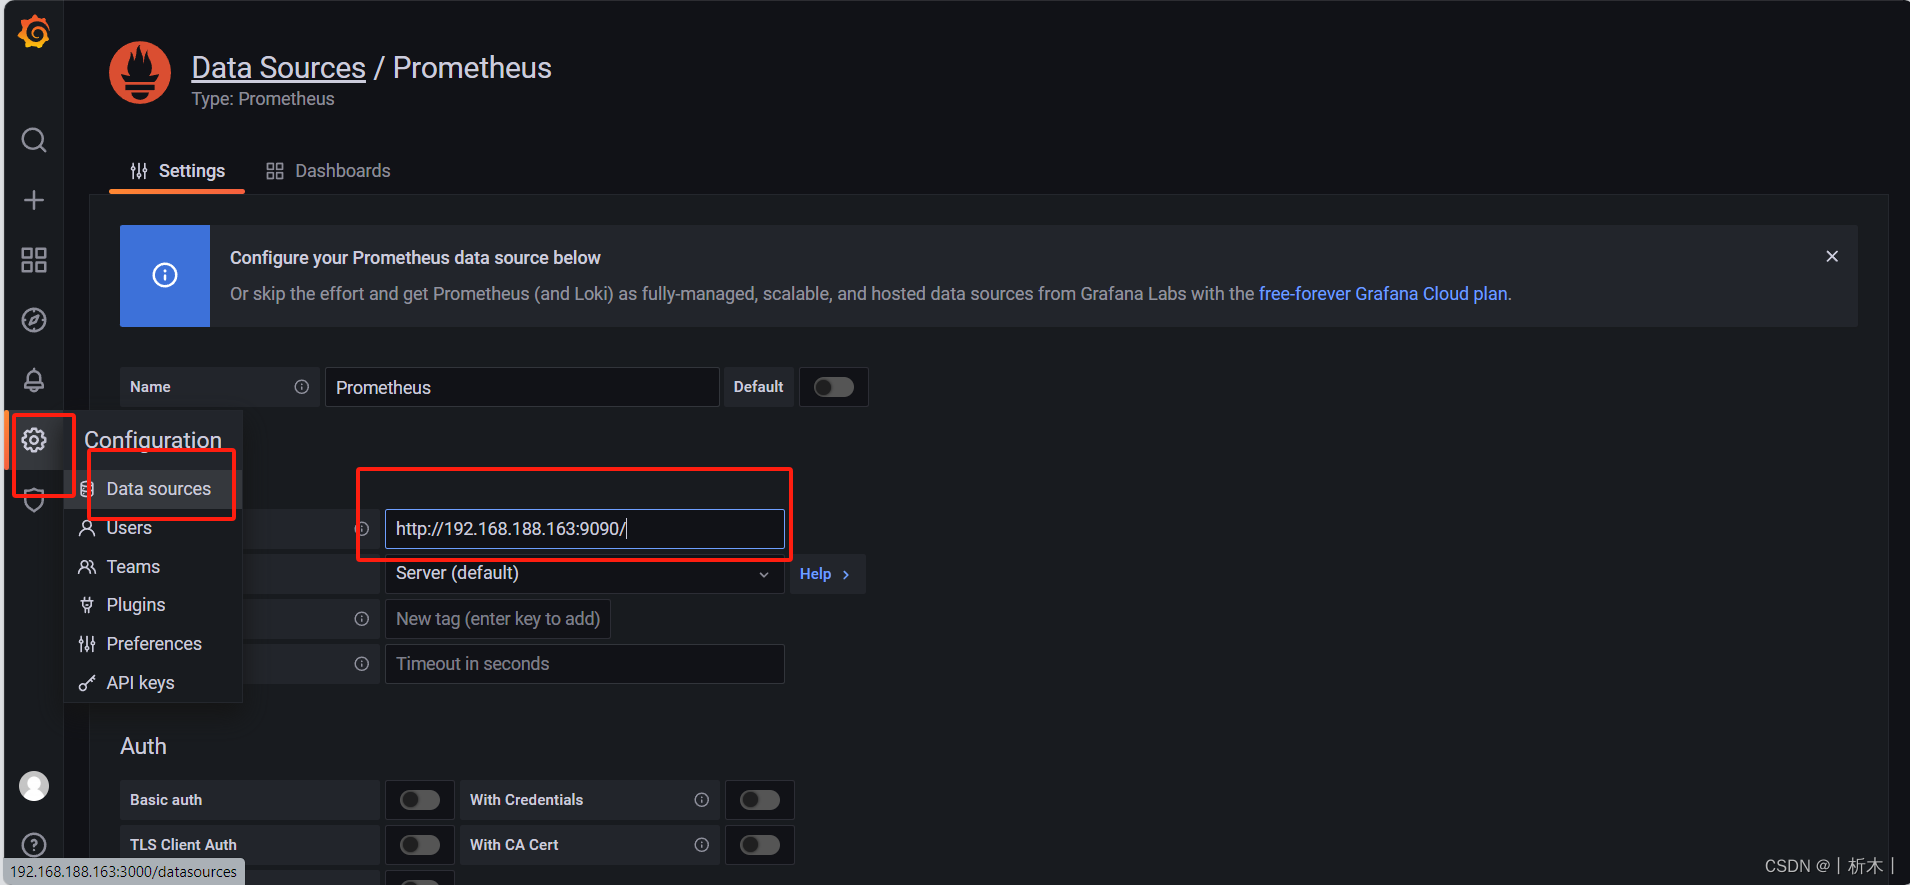
Task: Enable the TLS Client Auth switch
Action: click(x=420, y=845)
